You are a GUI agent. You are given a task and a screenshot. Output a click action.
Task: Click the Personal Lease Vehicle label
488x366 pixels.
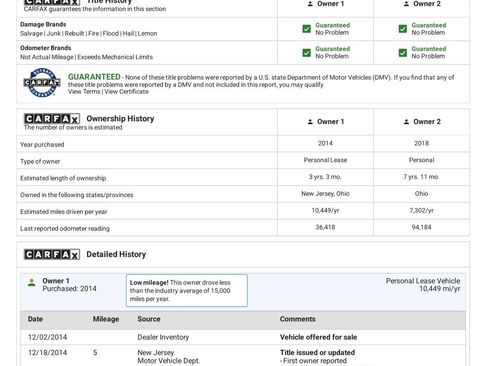[423, 281]
